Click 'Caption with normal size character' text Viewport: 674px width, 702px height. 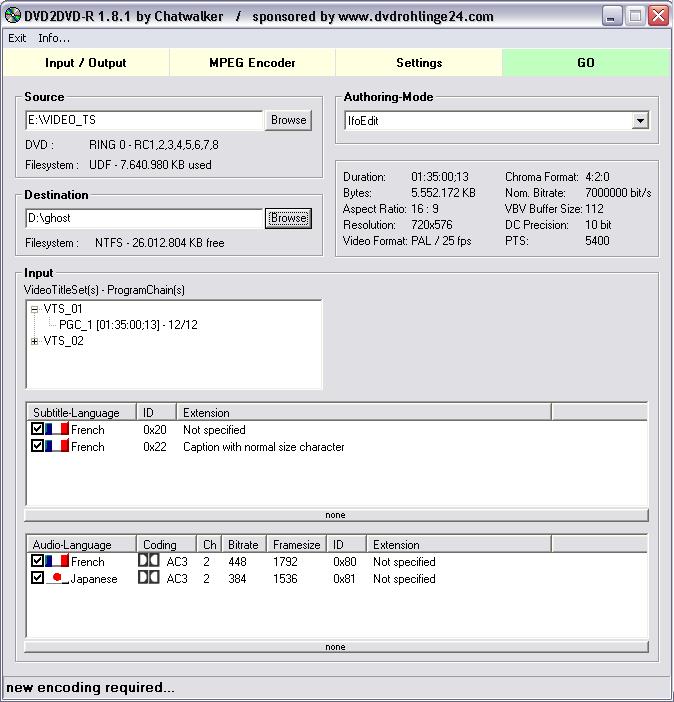pyautogui.click(x=264, y=447)
